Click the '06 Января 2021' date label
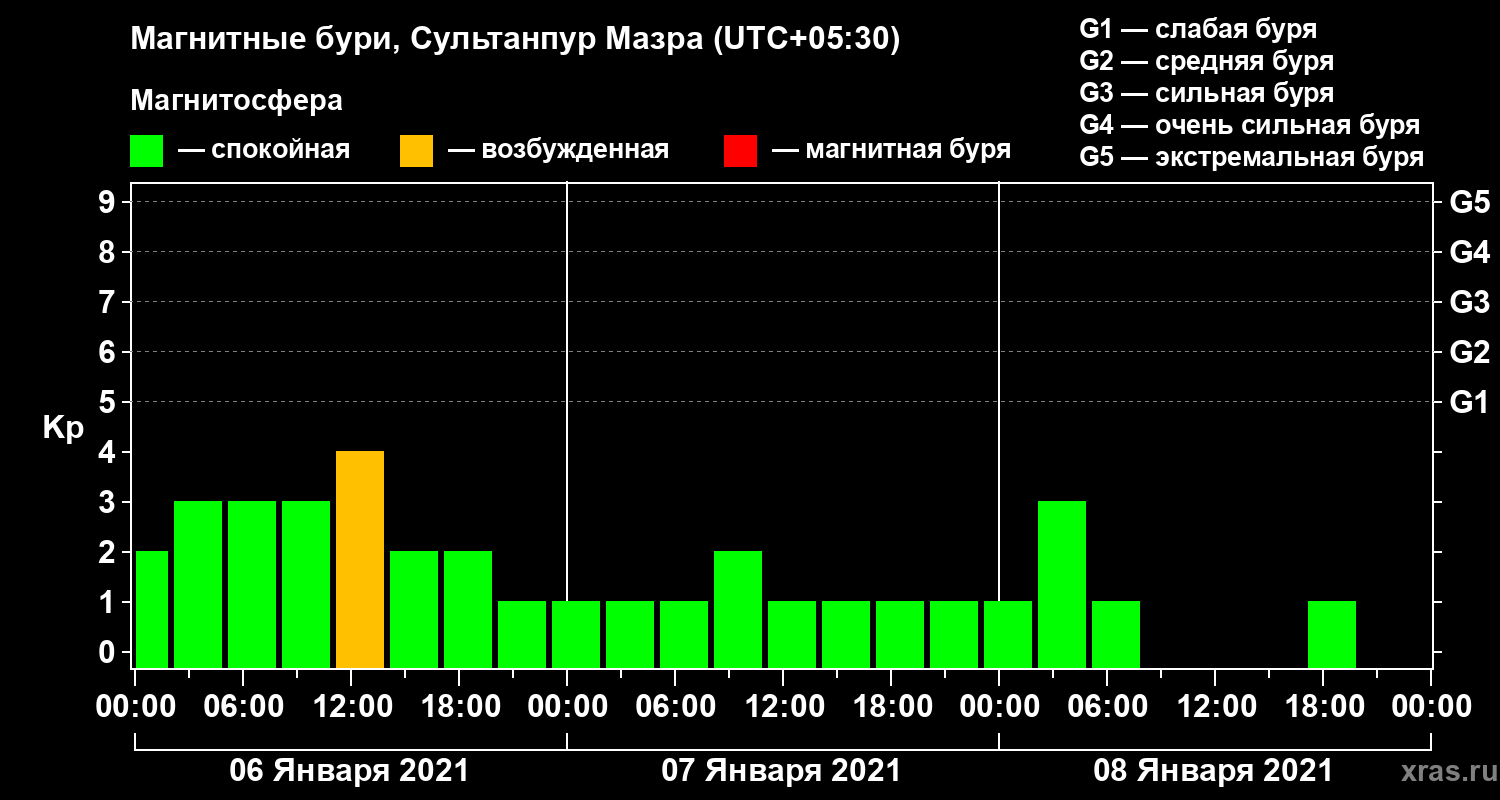This screenshot has width=1500, height=800. point(349,771)
